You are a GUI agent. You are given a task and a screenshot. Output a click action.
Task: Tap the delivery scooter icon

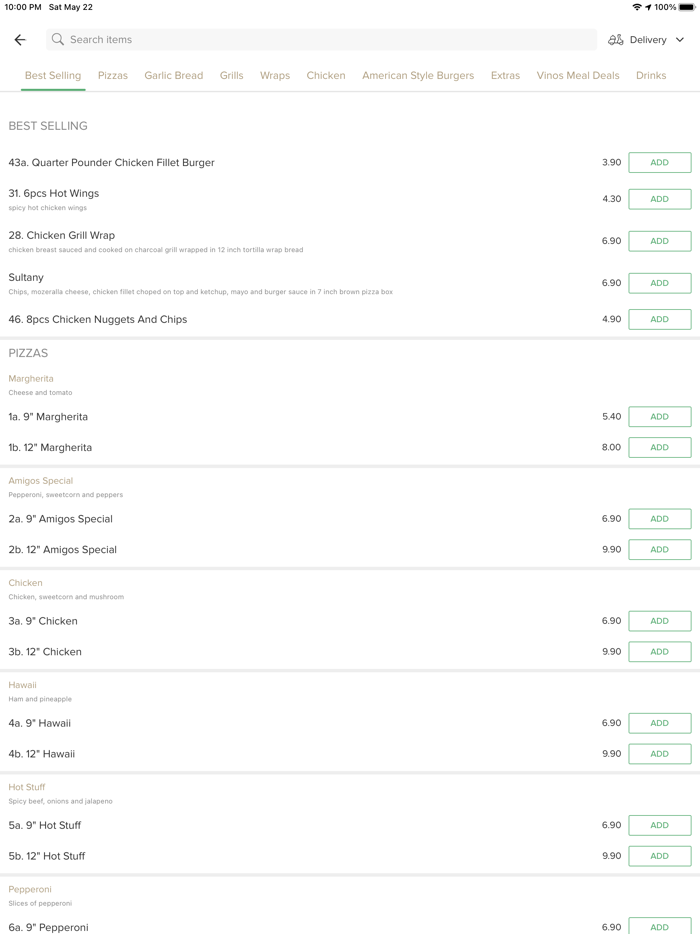click(x=616, y=40)
